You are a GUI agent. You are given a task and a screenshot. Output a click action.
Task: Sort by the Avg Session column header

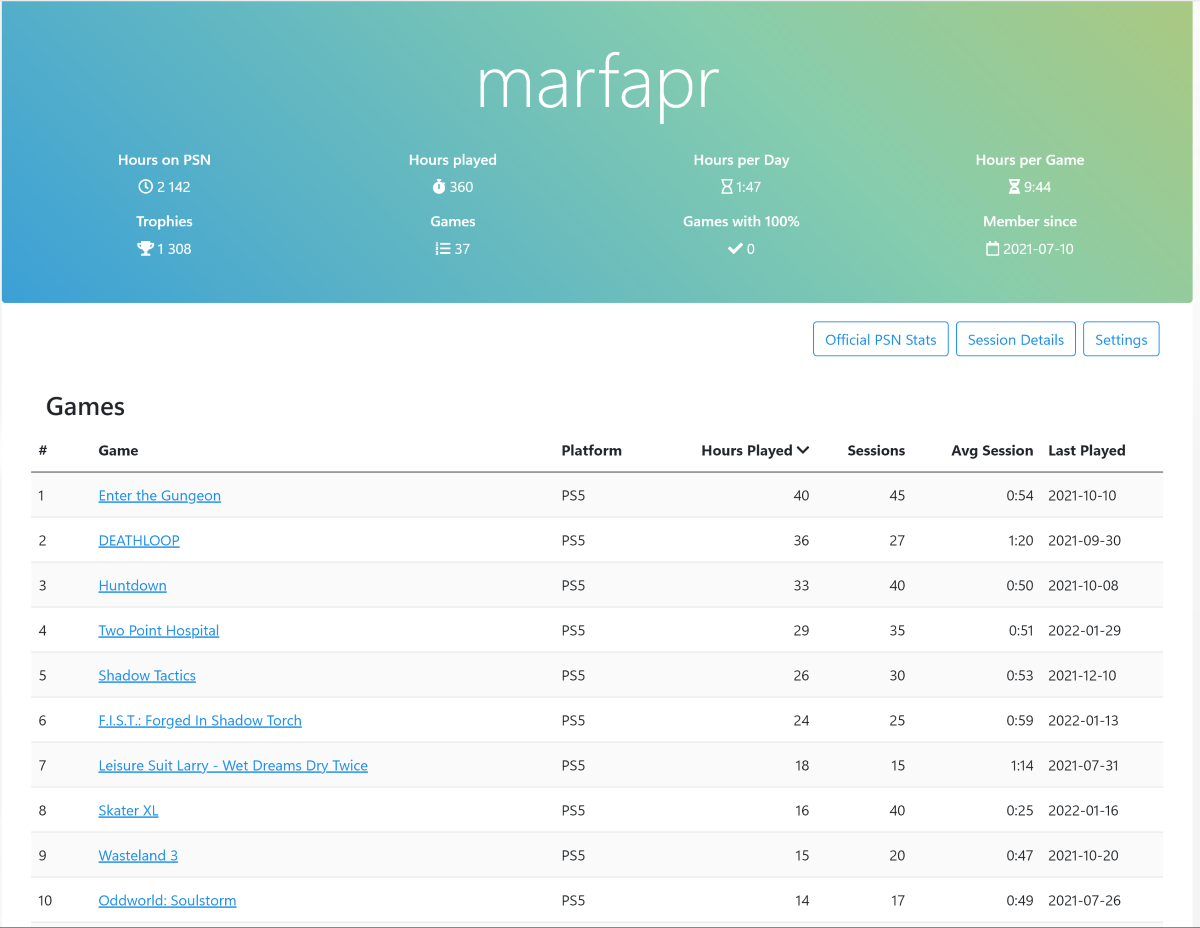[x=992, y=451]
